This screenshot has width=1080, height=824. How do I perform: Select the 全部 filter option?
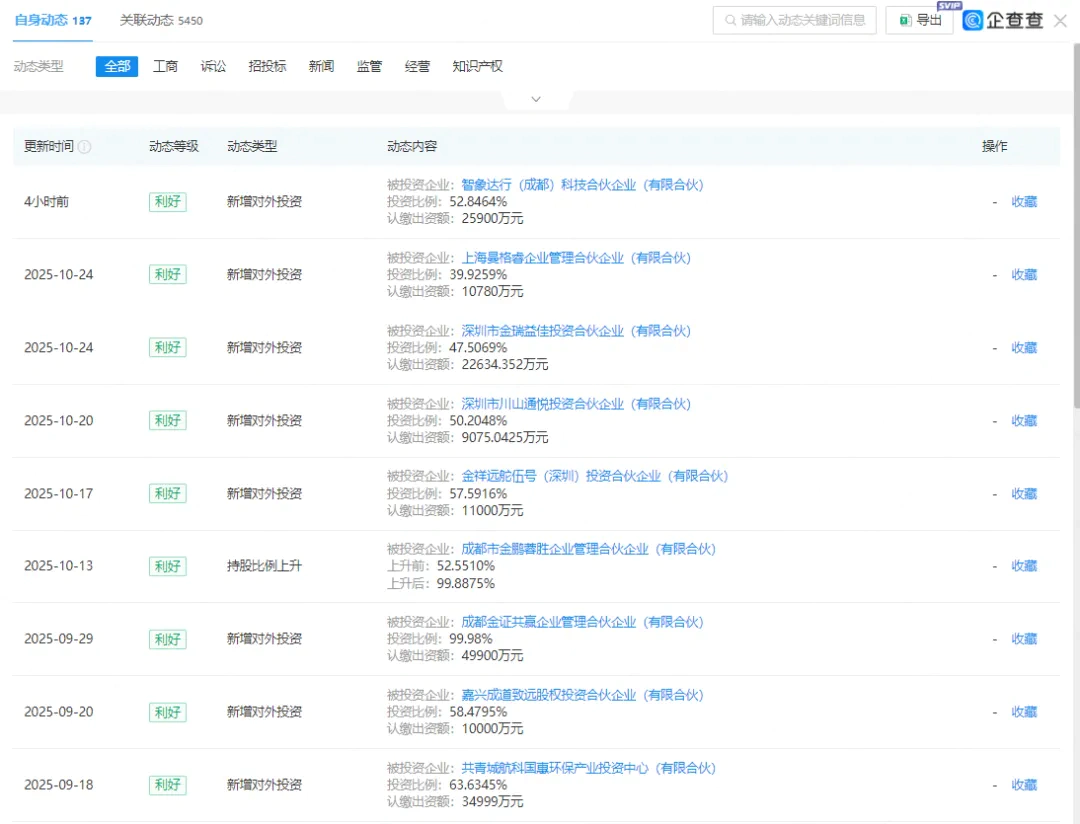point(117,66)
